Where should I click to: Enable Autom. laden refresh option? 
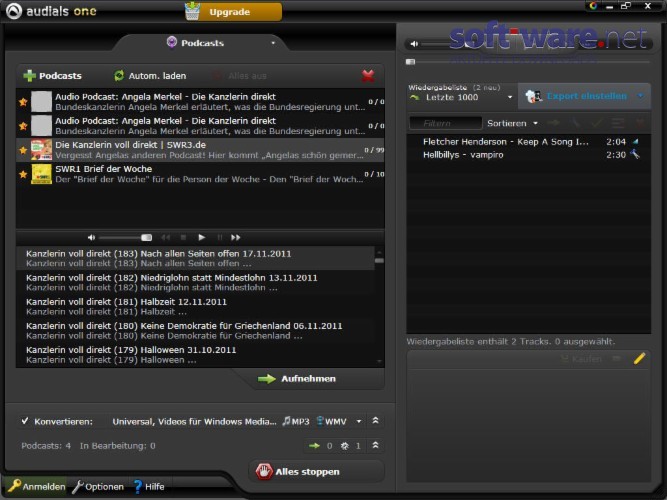[150, 76]
